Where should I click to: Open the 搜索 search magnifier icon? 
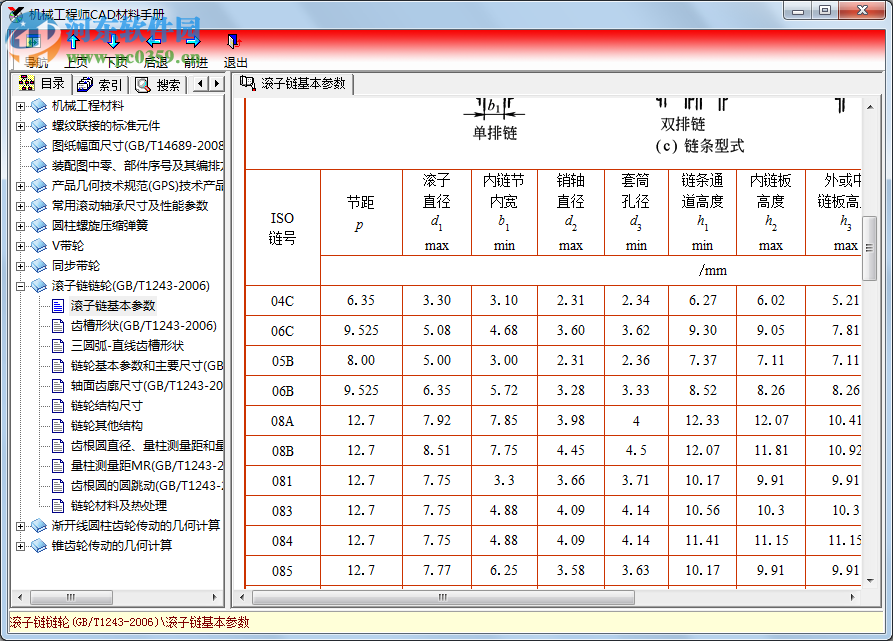[159, 83]
